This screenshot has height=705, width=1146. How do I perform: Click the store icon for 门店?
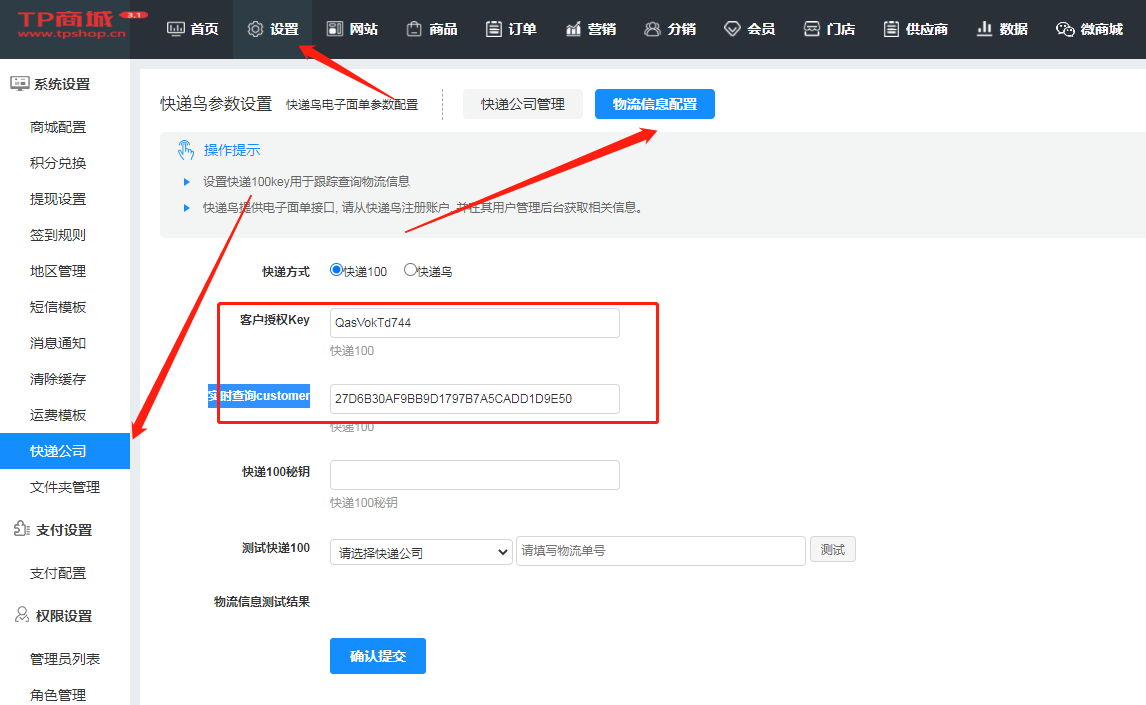tap(812, 29)
